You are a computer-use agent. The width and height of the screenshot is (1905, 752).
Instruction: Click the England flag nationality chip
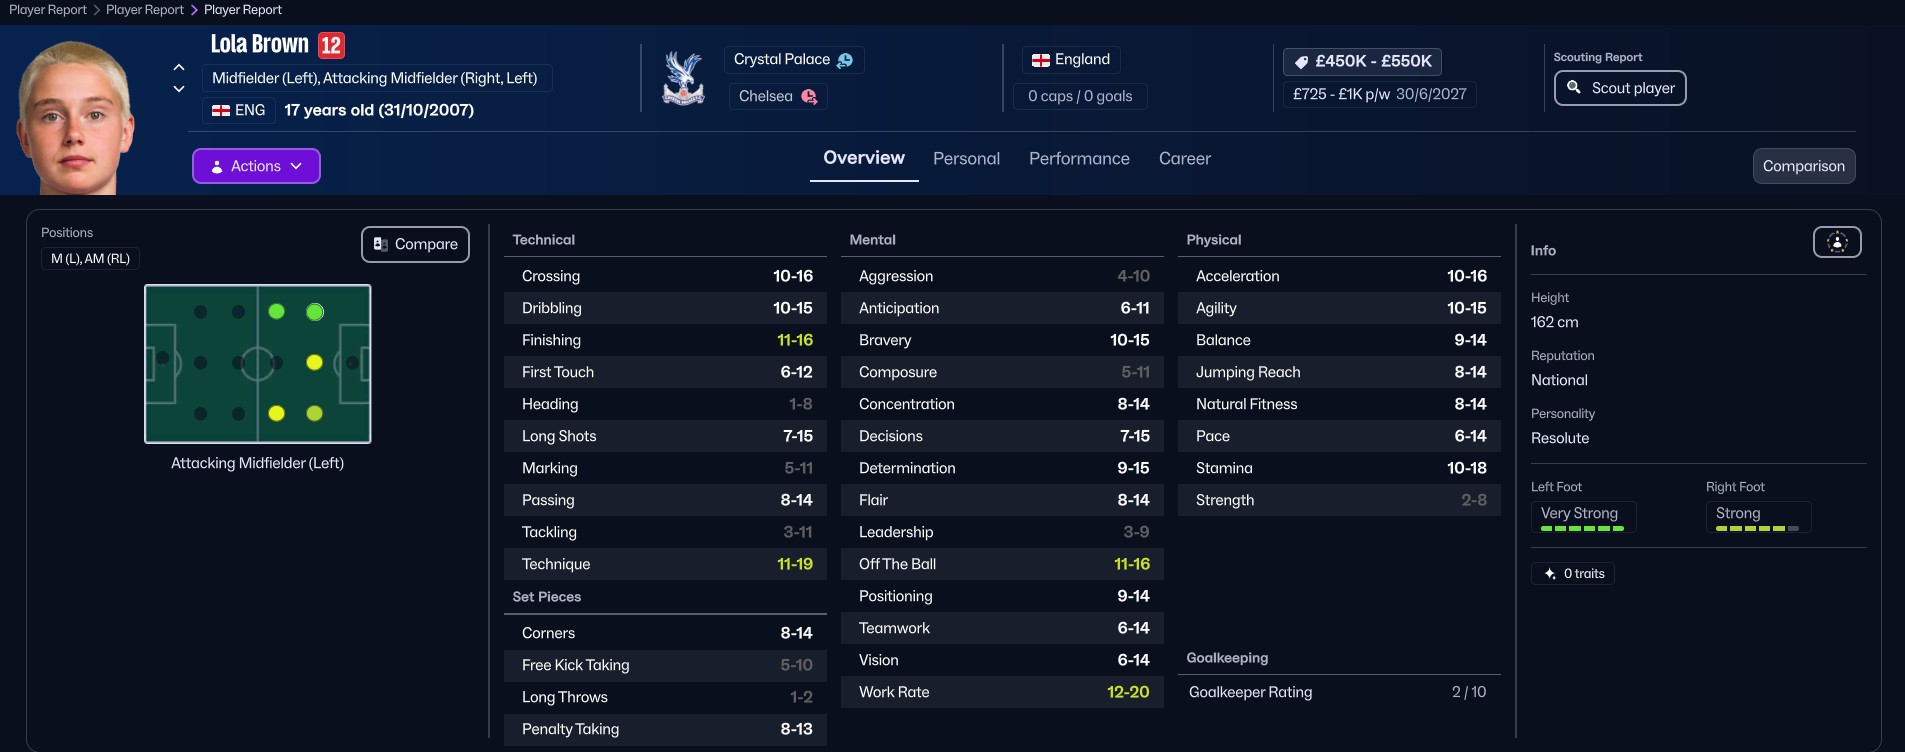[1071, 60]
